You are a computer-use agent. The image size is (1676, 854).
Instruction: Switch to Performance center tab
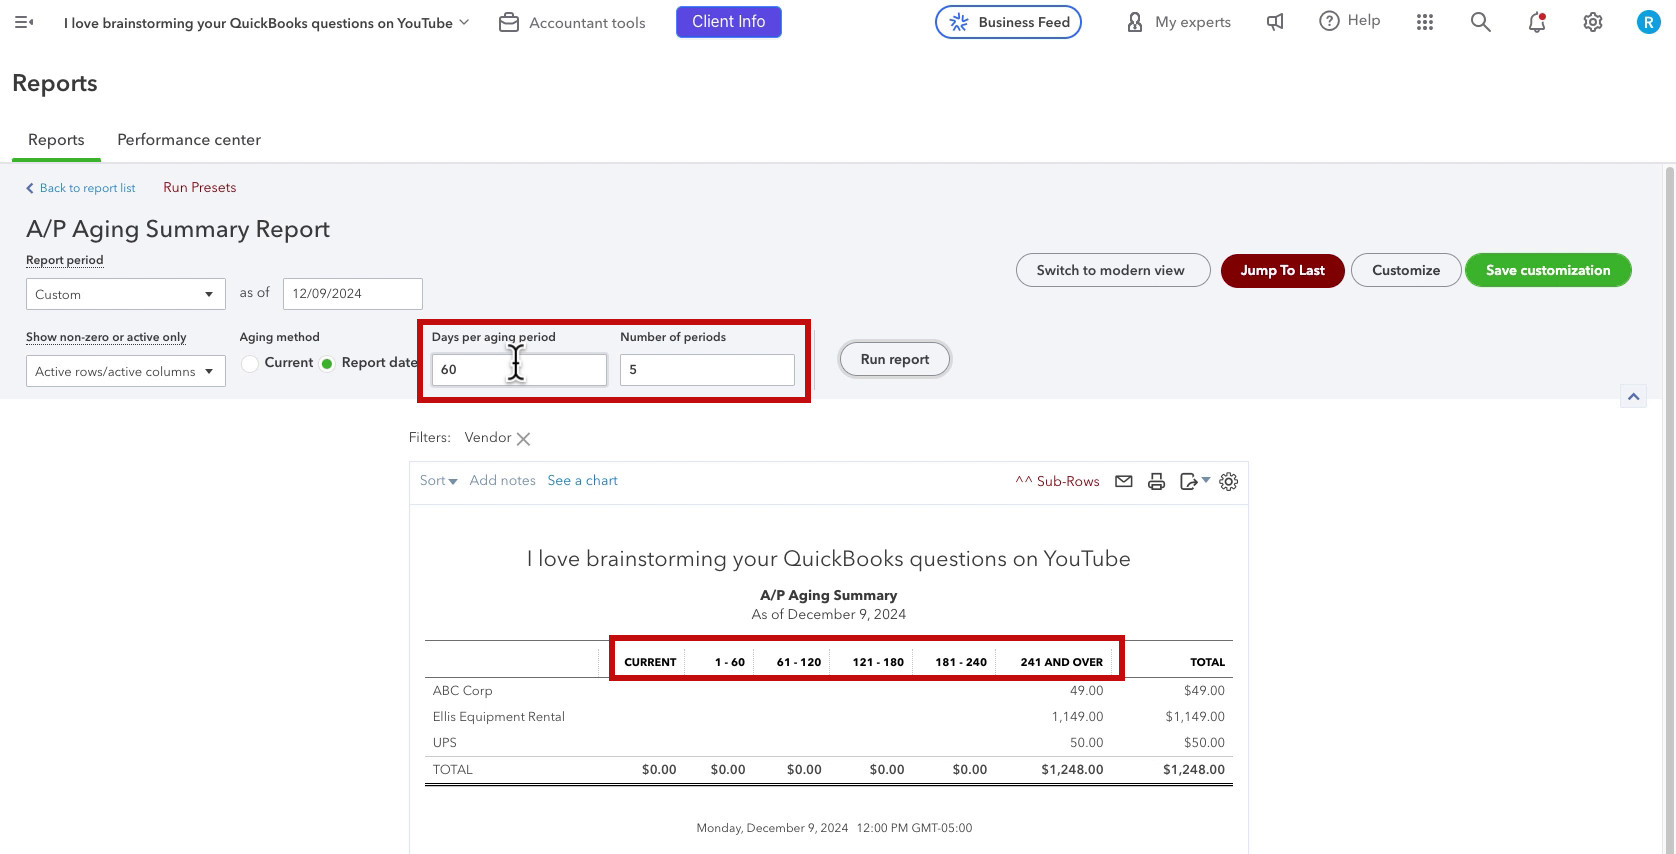pyautogui.click(x=189, y=140)
